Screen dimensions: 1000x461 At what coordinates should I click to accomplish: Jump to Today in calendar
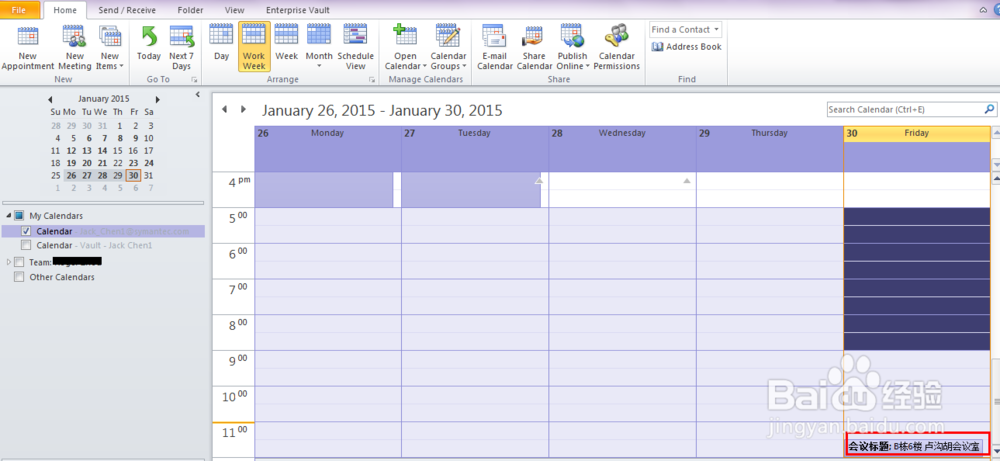[x=149, y=45]
